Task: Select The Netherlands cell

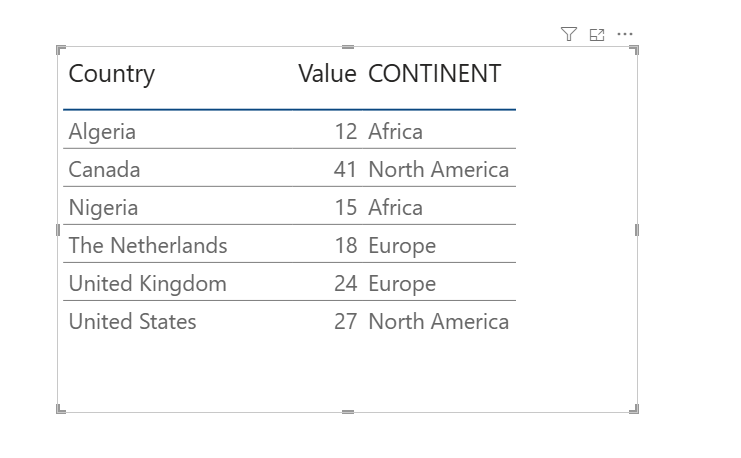Action: tap(148, 246)
